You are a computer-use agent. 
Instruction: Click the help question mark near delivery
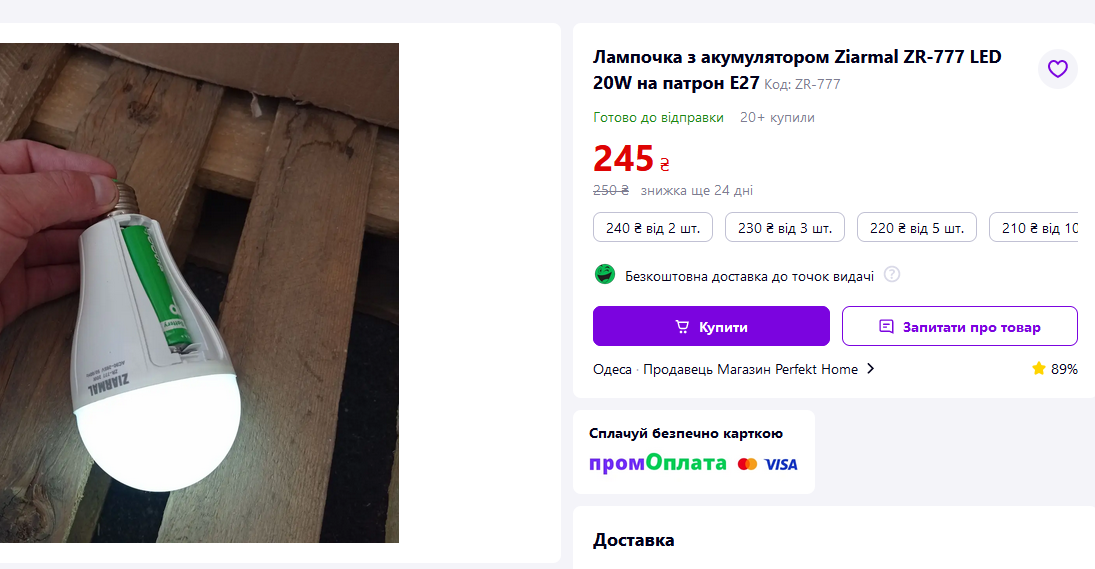(x=892, y=274)
